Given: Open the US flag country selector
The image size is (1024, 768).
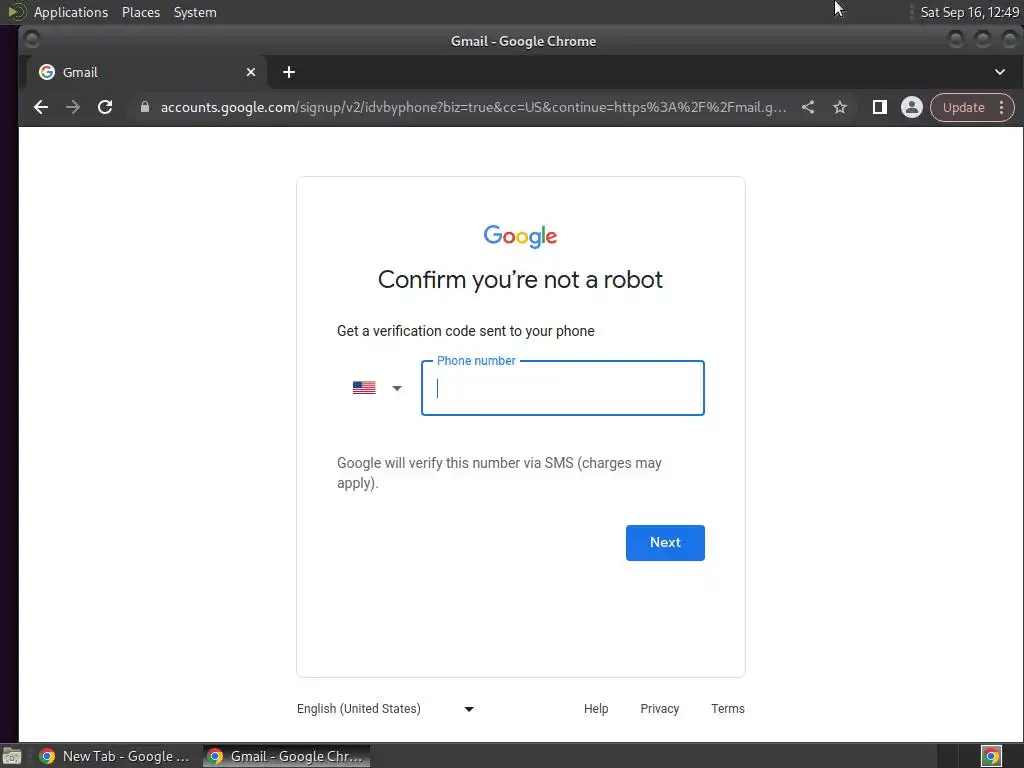Looking at the screenshot, I should pyautogui.click(x=377, y=388).
